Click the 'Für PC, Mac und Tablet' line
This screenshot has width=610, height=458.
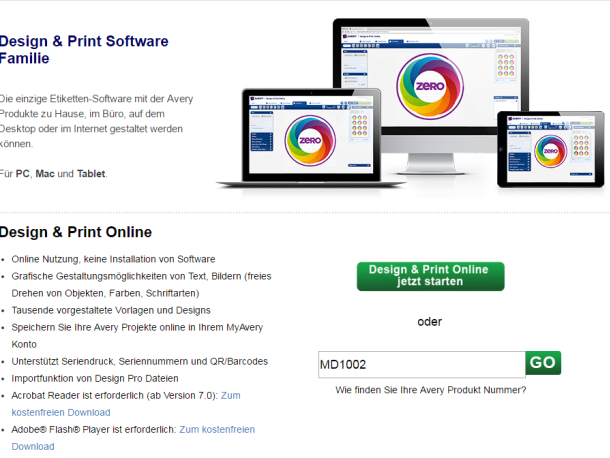click(x=53, y=174)
